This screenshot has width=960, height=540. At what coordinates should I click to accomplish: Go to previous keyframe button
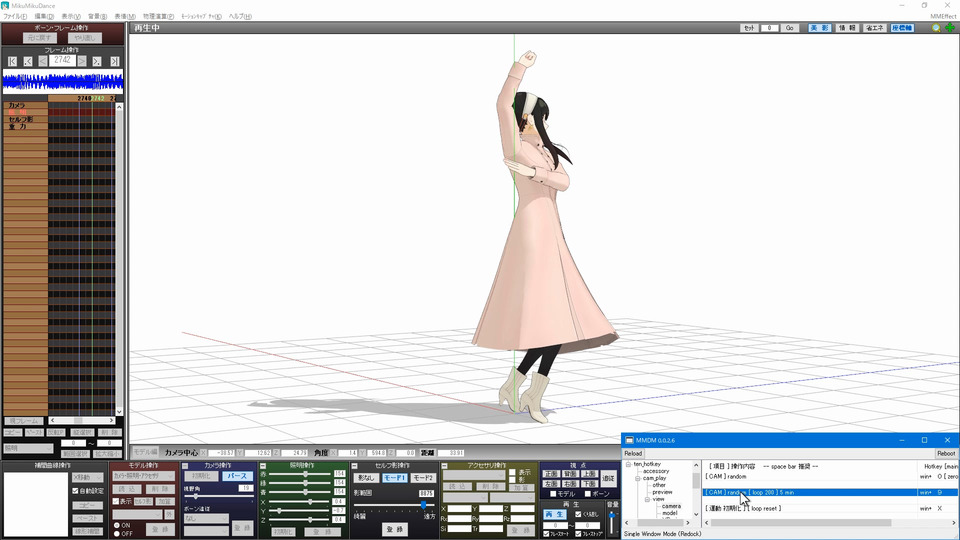point(28,61)
